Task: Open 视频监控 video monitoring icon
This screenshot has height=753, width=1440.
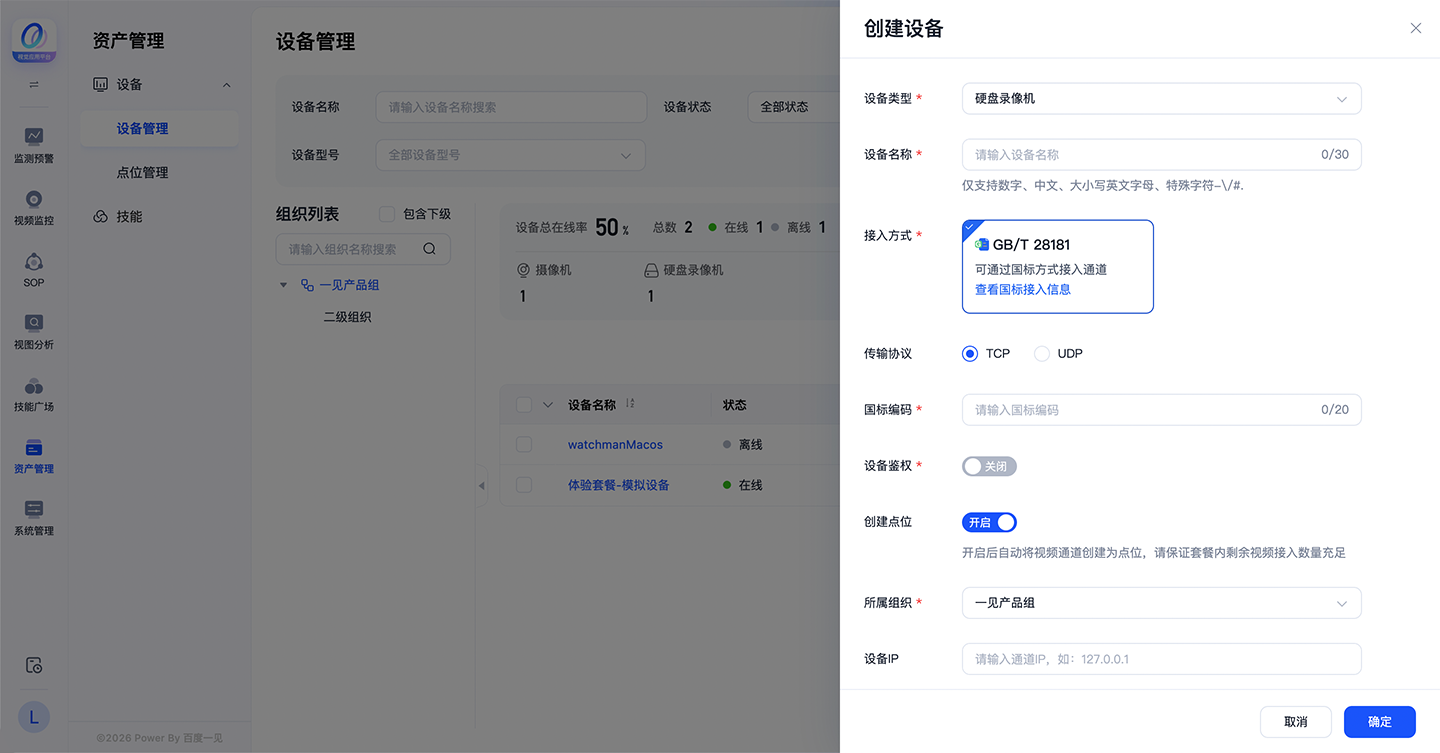Action: (34, 198)
